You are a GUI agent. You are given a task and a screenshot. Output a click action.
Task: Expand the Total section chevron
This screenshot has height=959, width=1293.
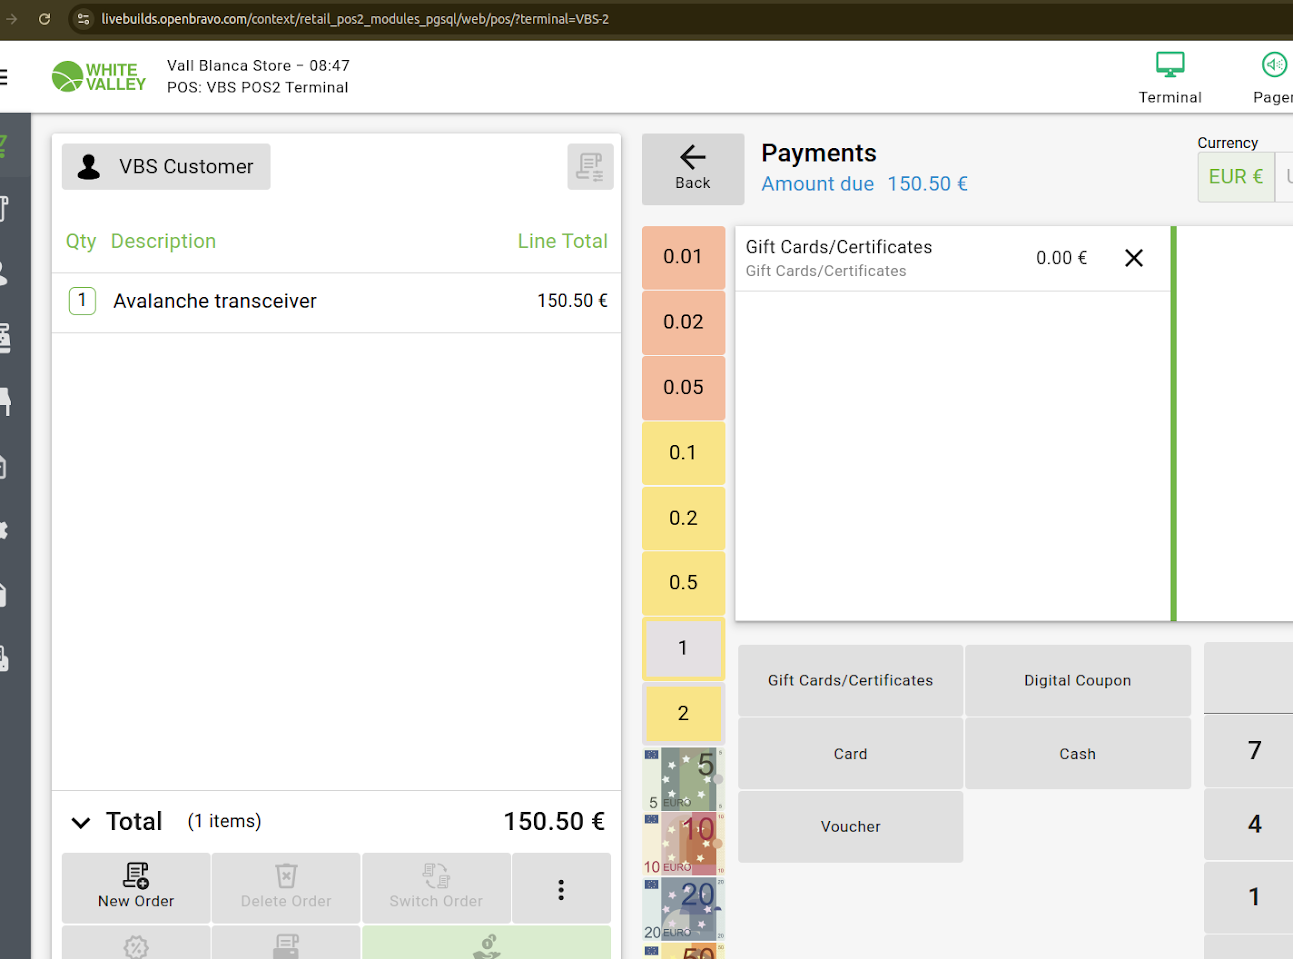(x=81, y=822)
